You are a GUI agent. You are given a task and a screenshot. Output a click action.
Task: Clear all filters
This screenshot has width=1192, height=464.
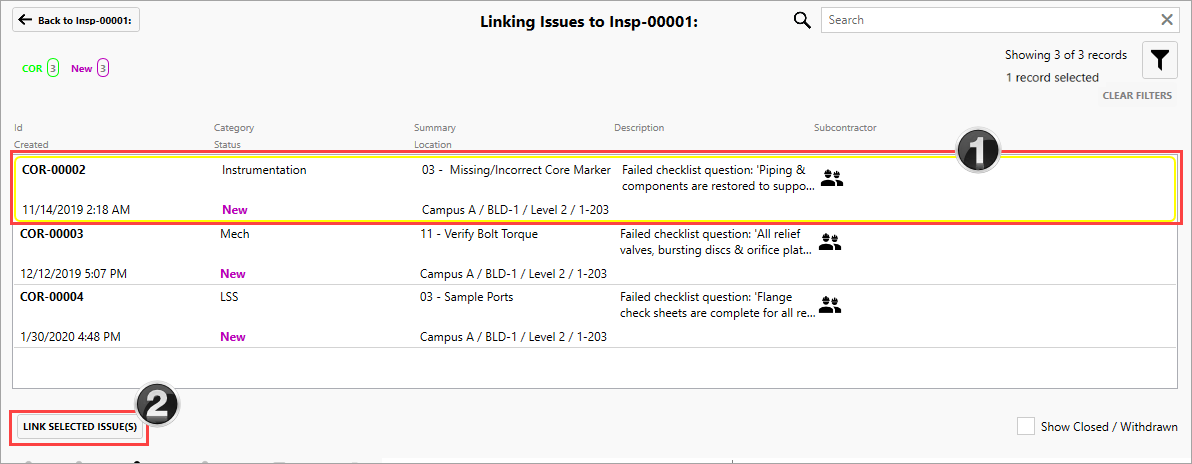[1137, 96]
